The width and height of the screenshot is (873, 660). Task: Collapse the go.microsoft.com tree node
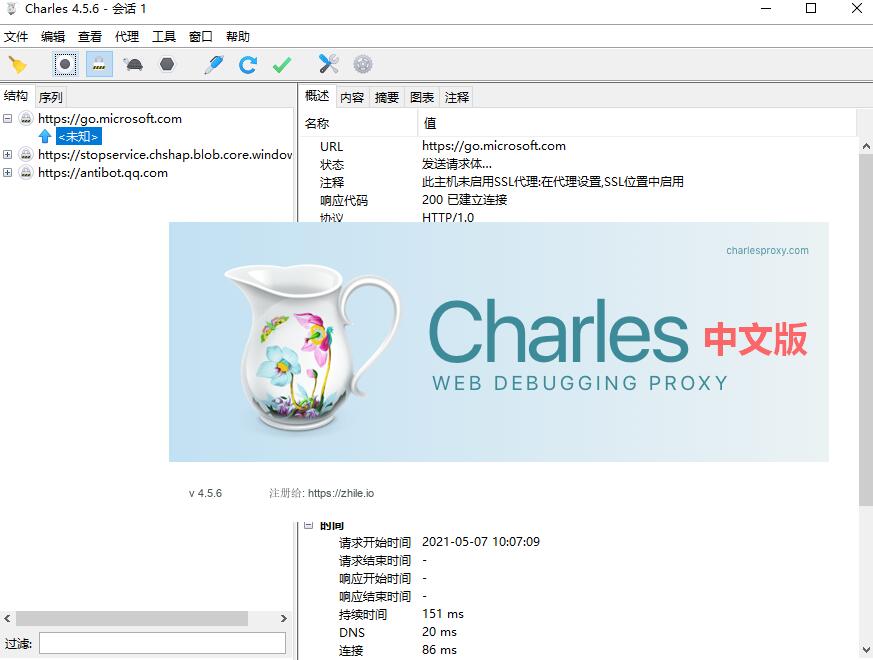pyautogui.click(x=7, y=119)
